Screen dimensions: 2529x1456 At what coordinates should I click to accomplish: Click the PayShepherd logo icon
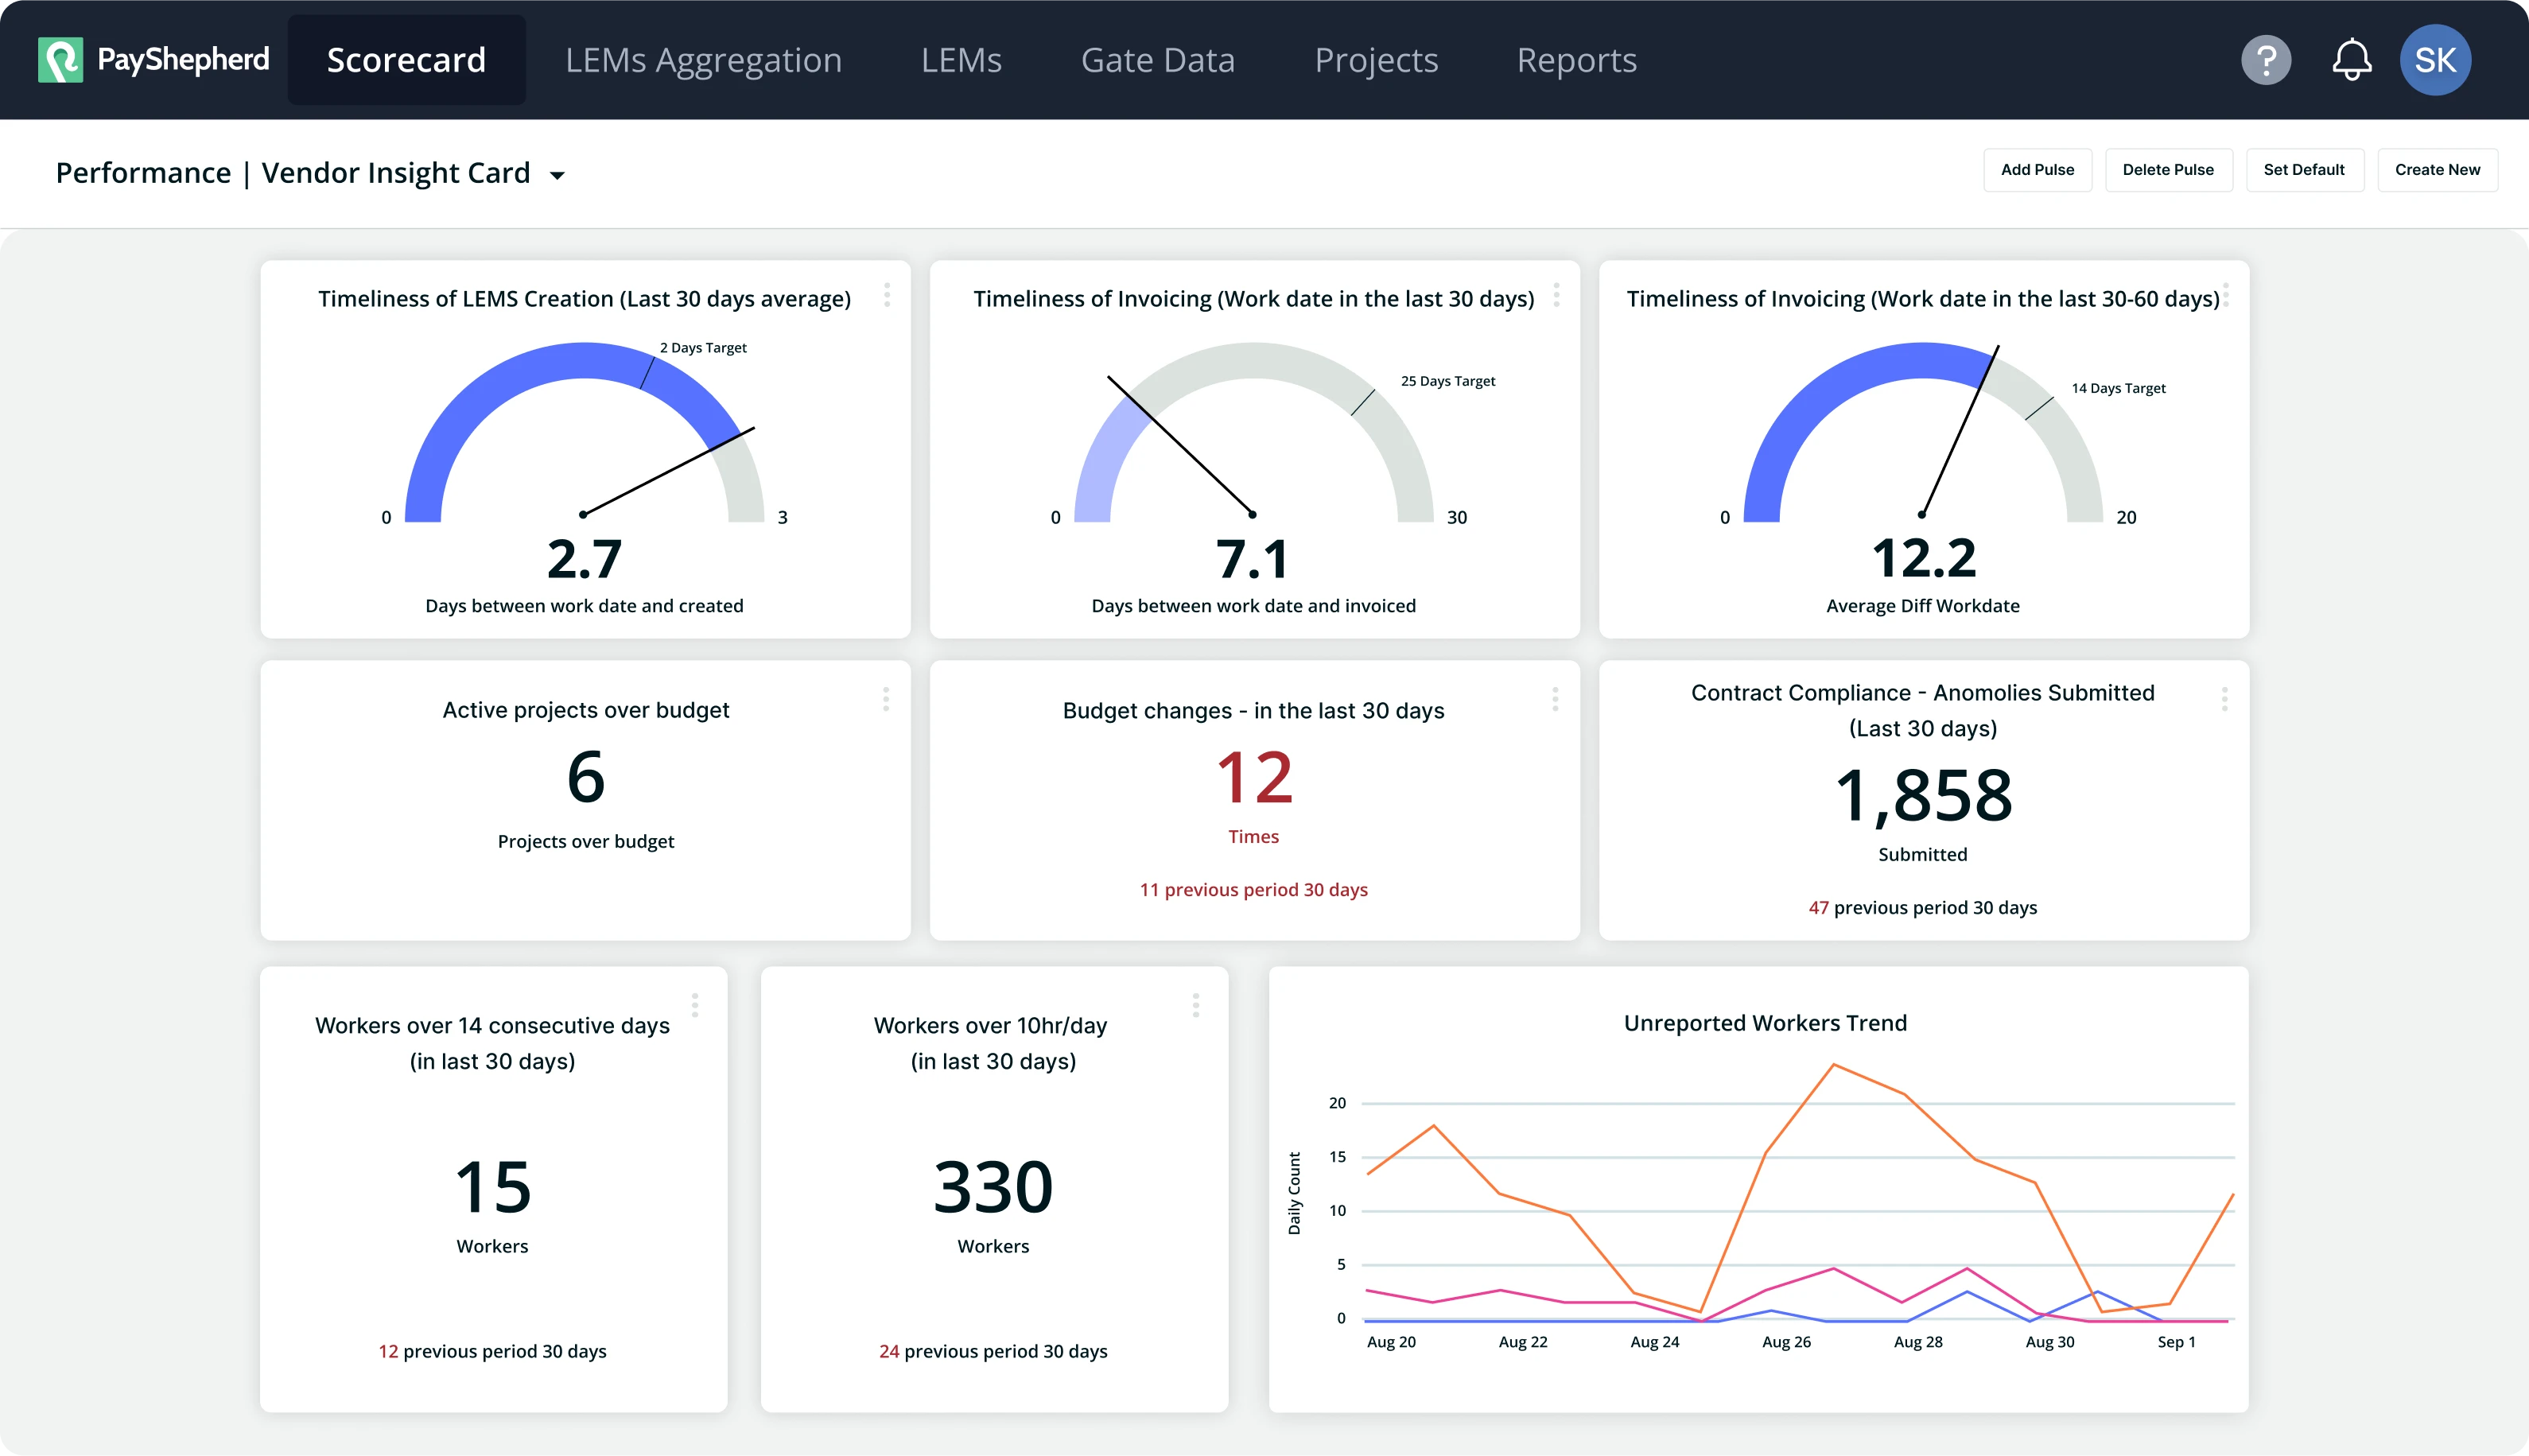coord(60,60)
